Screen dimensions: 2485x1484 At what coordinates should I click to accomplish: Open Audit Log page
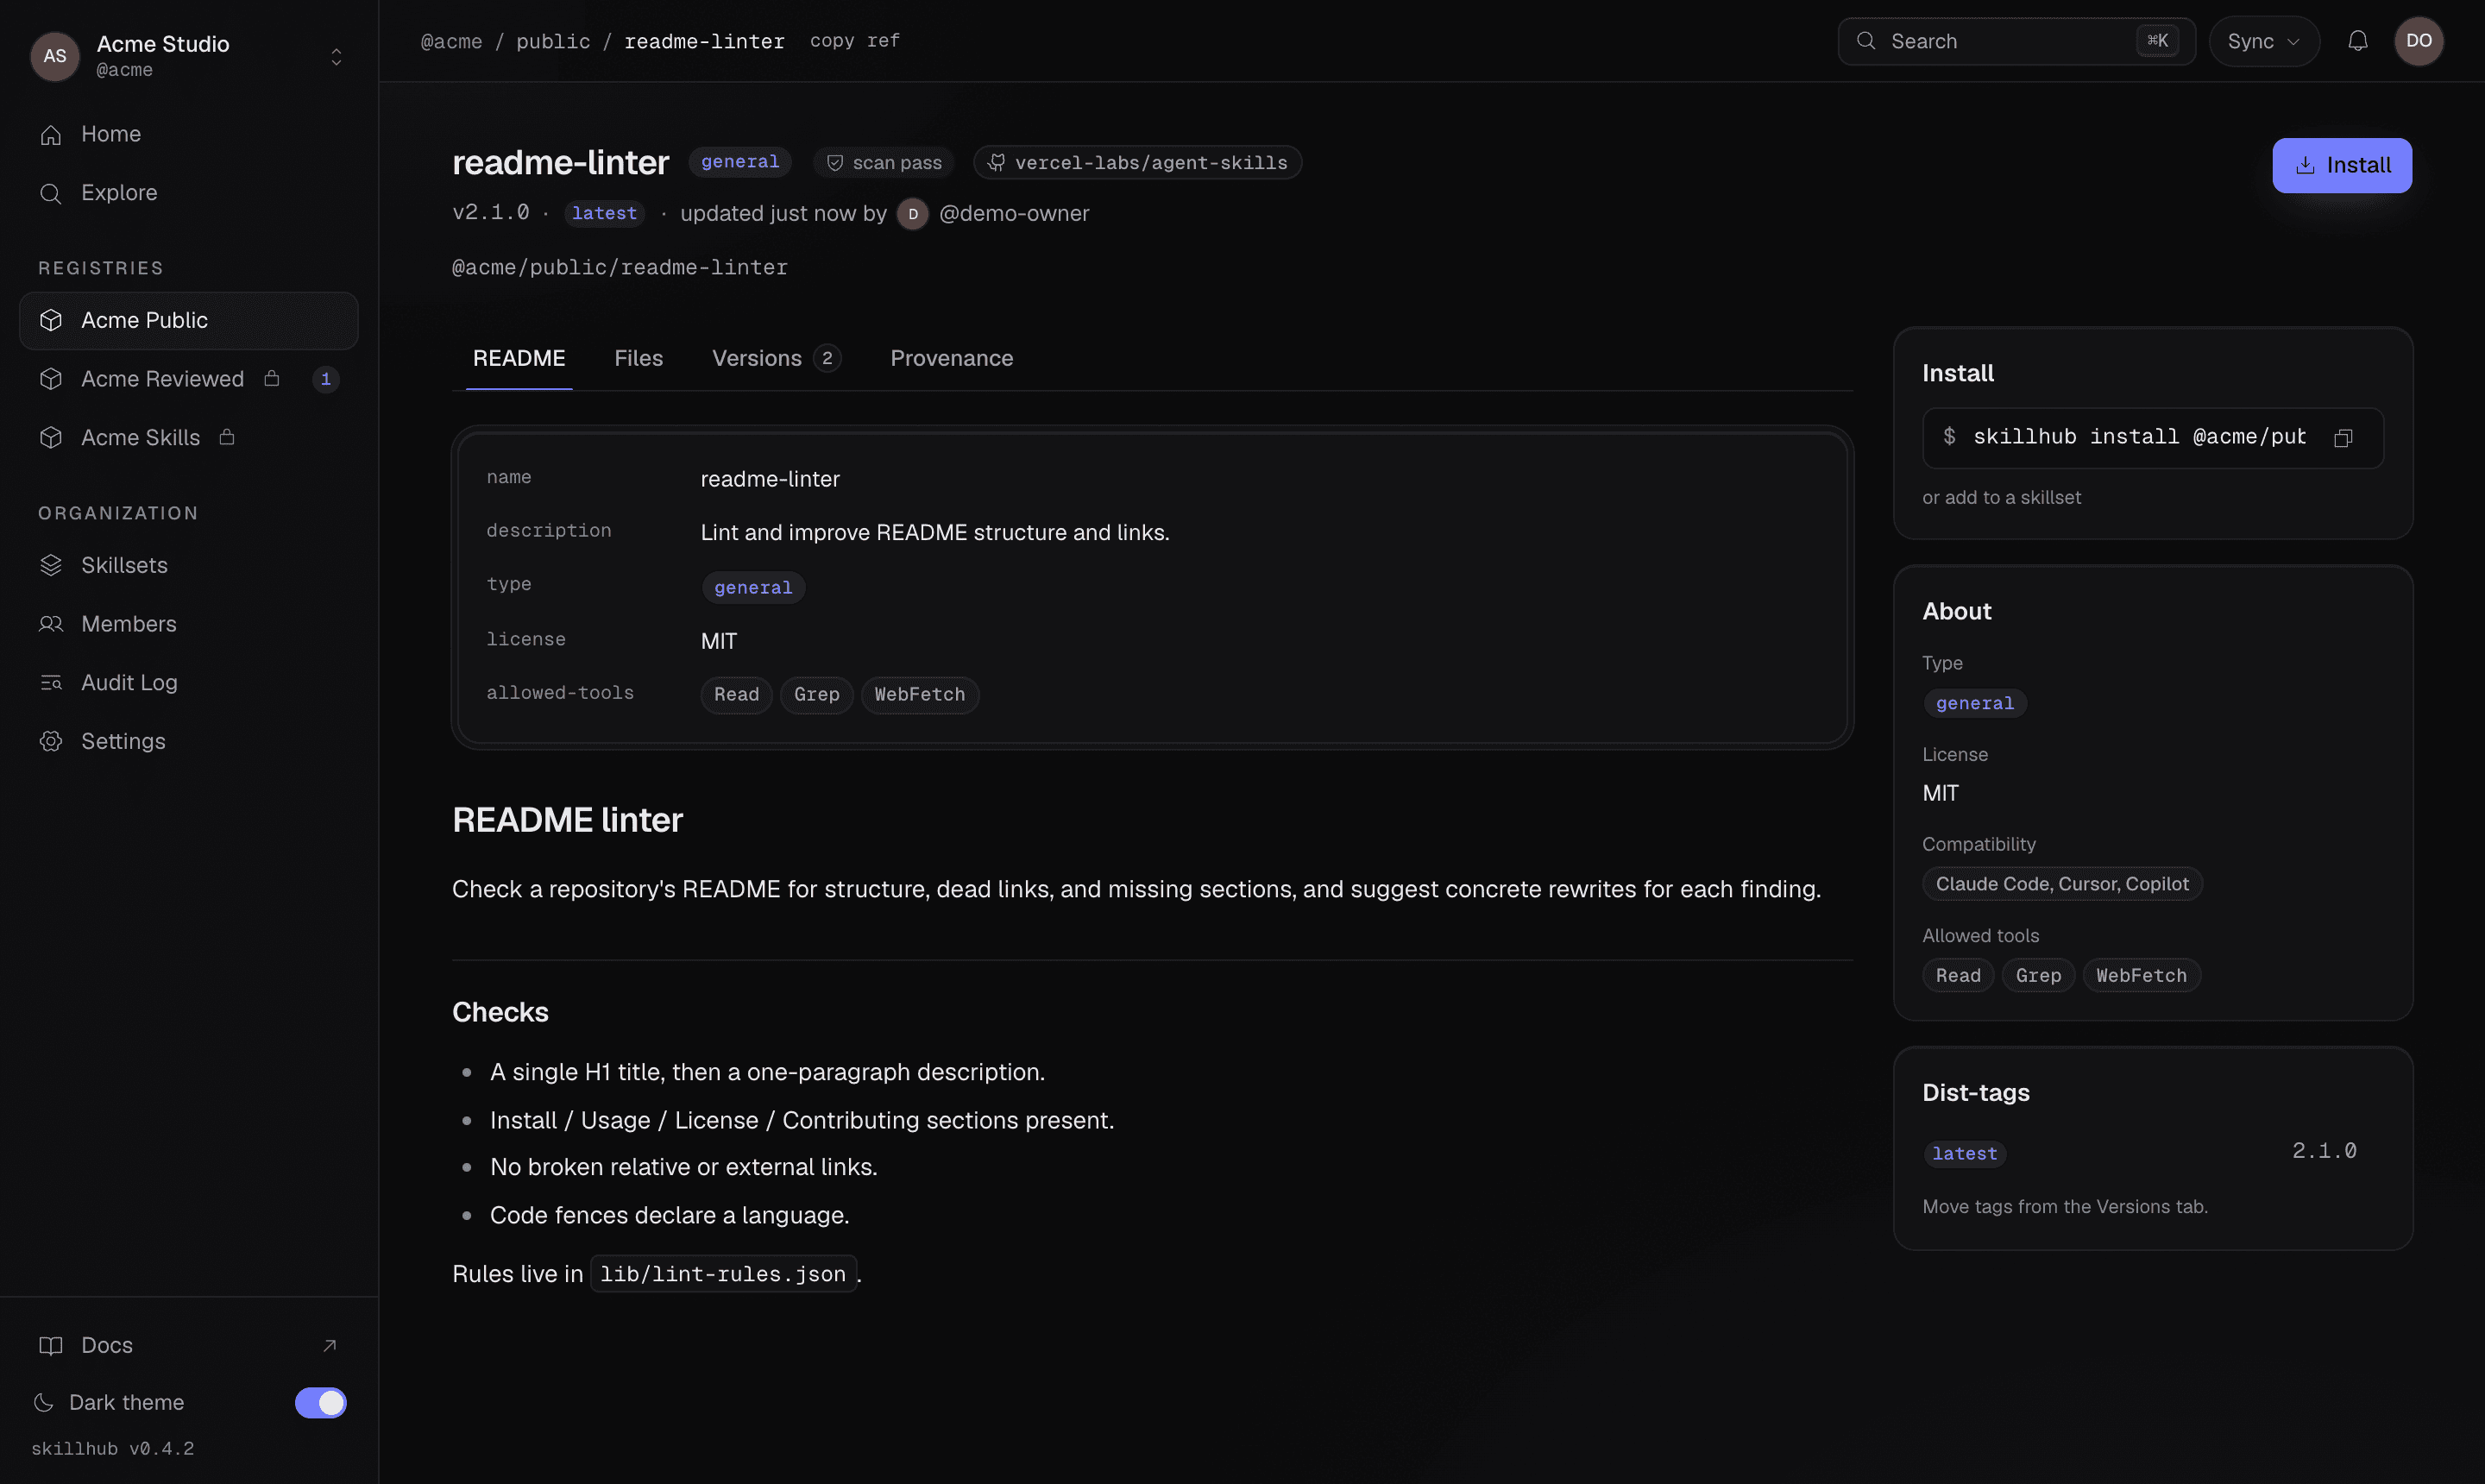pyautogui.click(x=188, y=683)
